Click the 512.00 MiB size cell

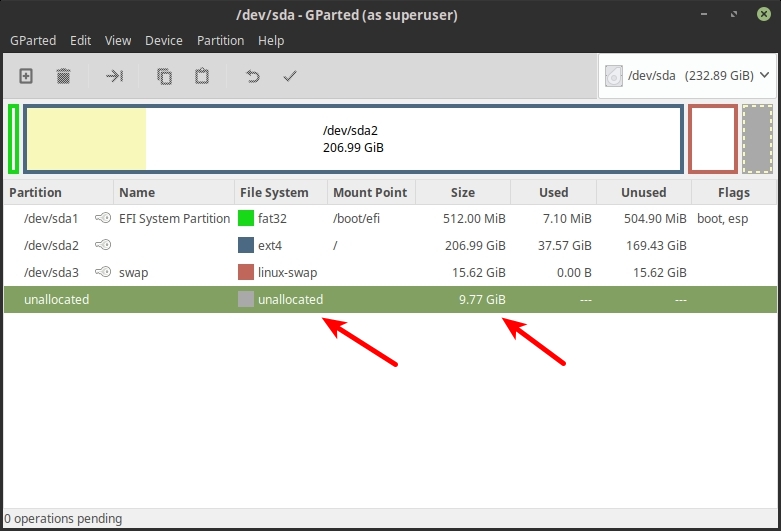(x=474, y=219)
